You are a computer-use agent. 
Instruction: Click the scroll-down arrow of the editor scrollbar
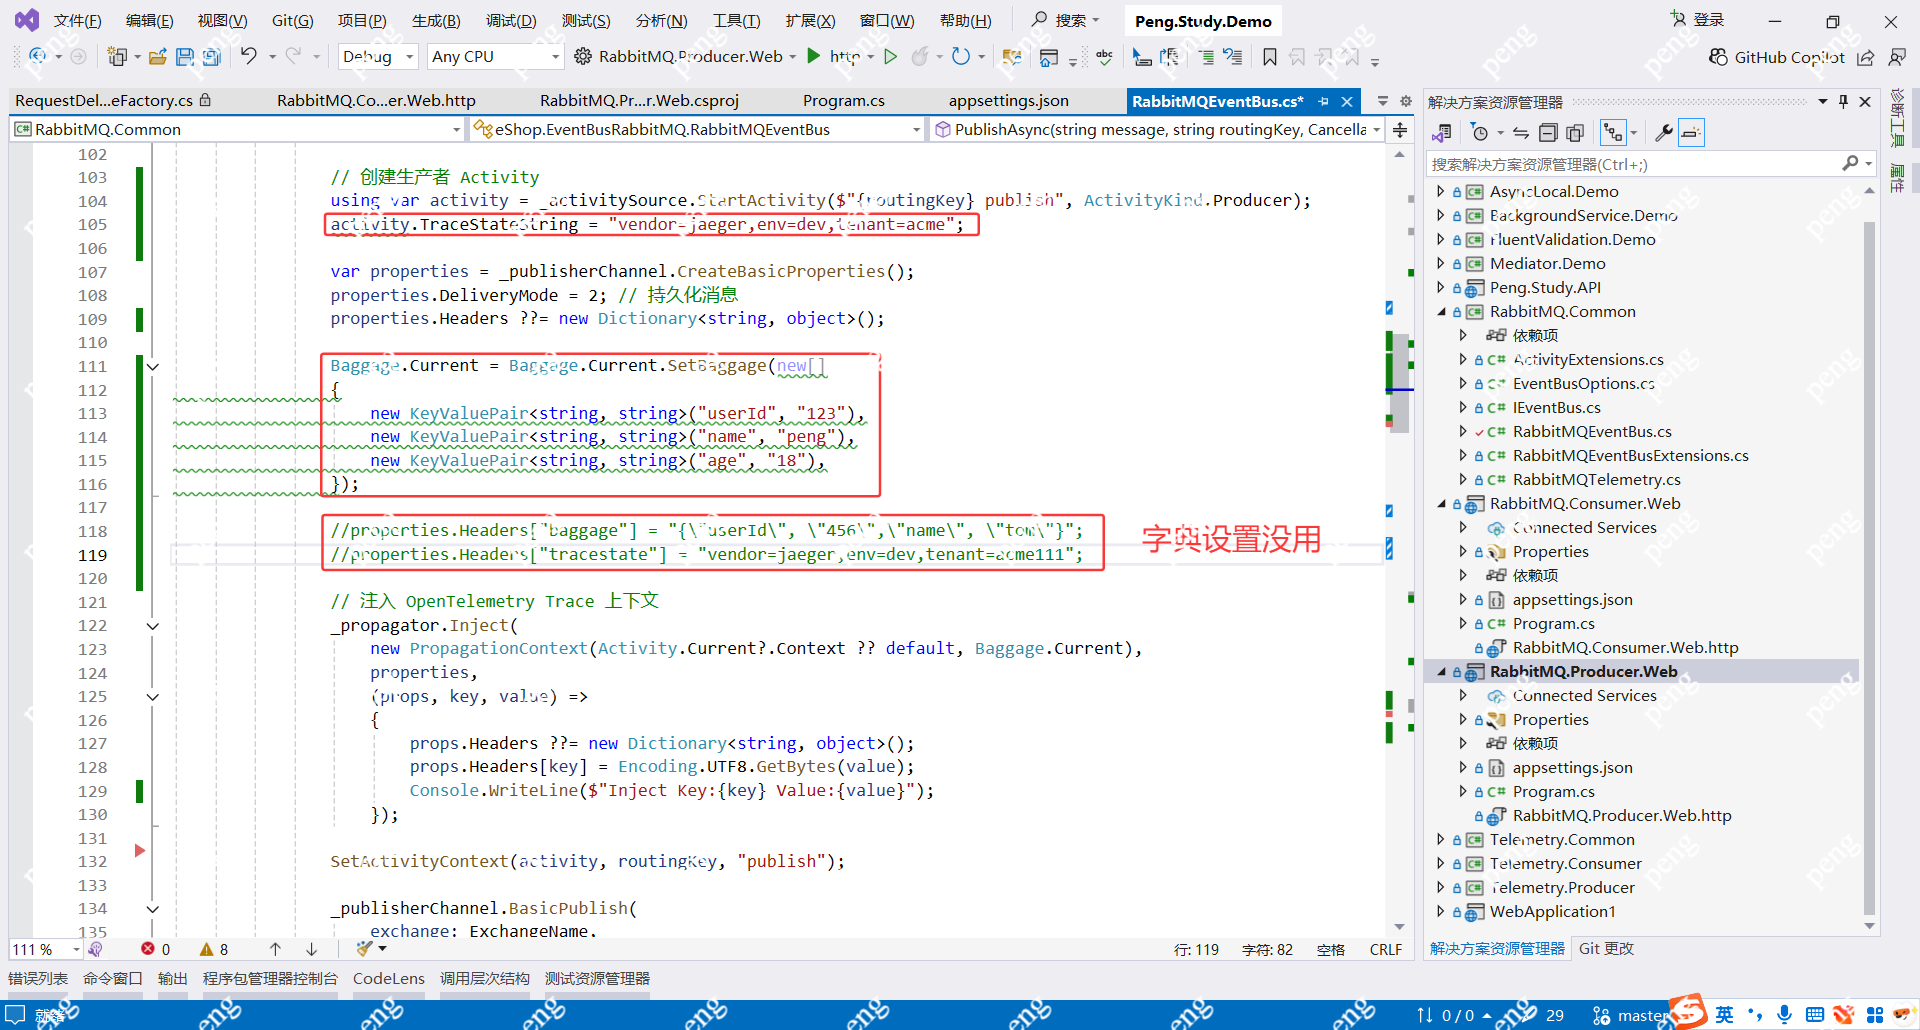tap(1399, 926)
